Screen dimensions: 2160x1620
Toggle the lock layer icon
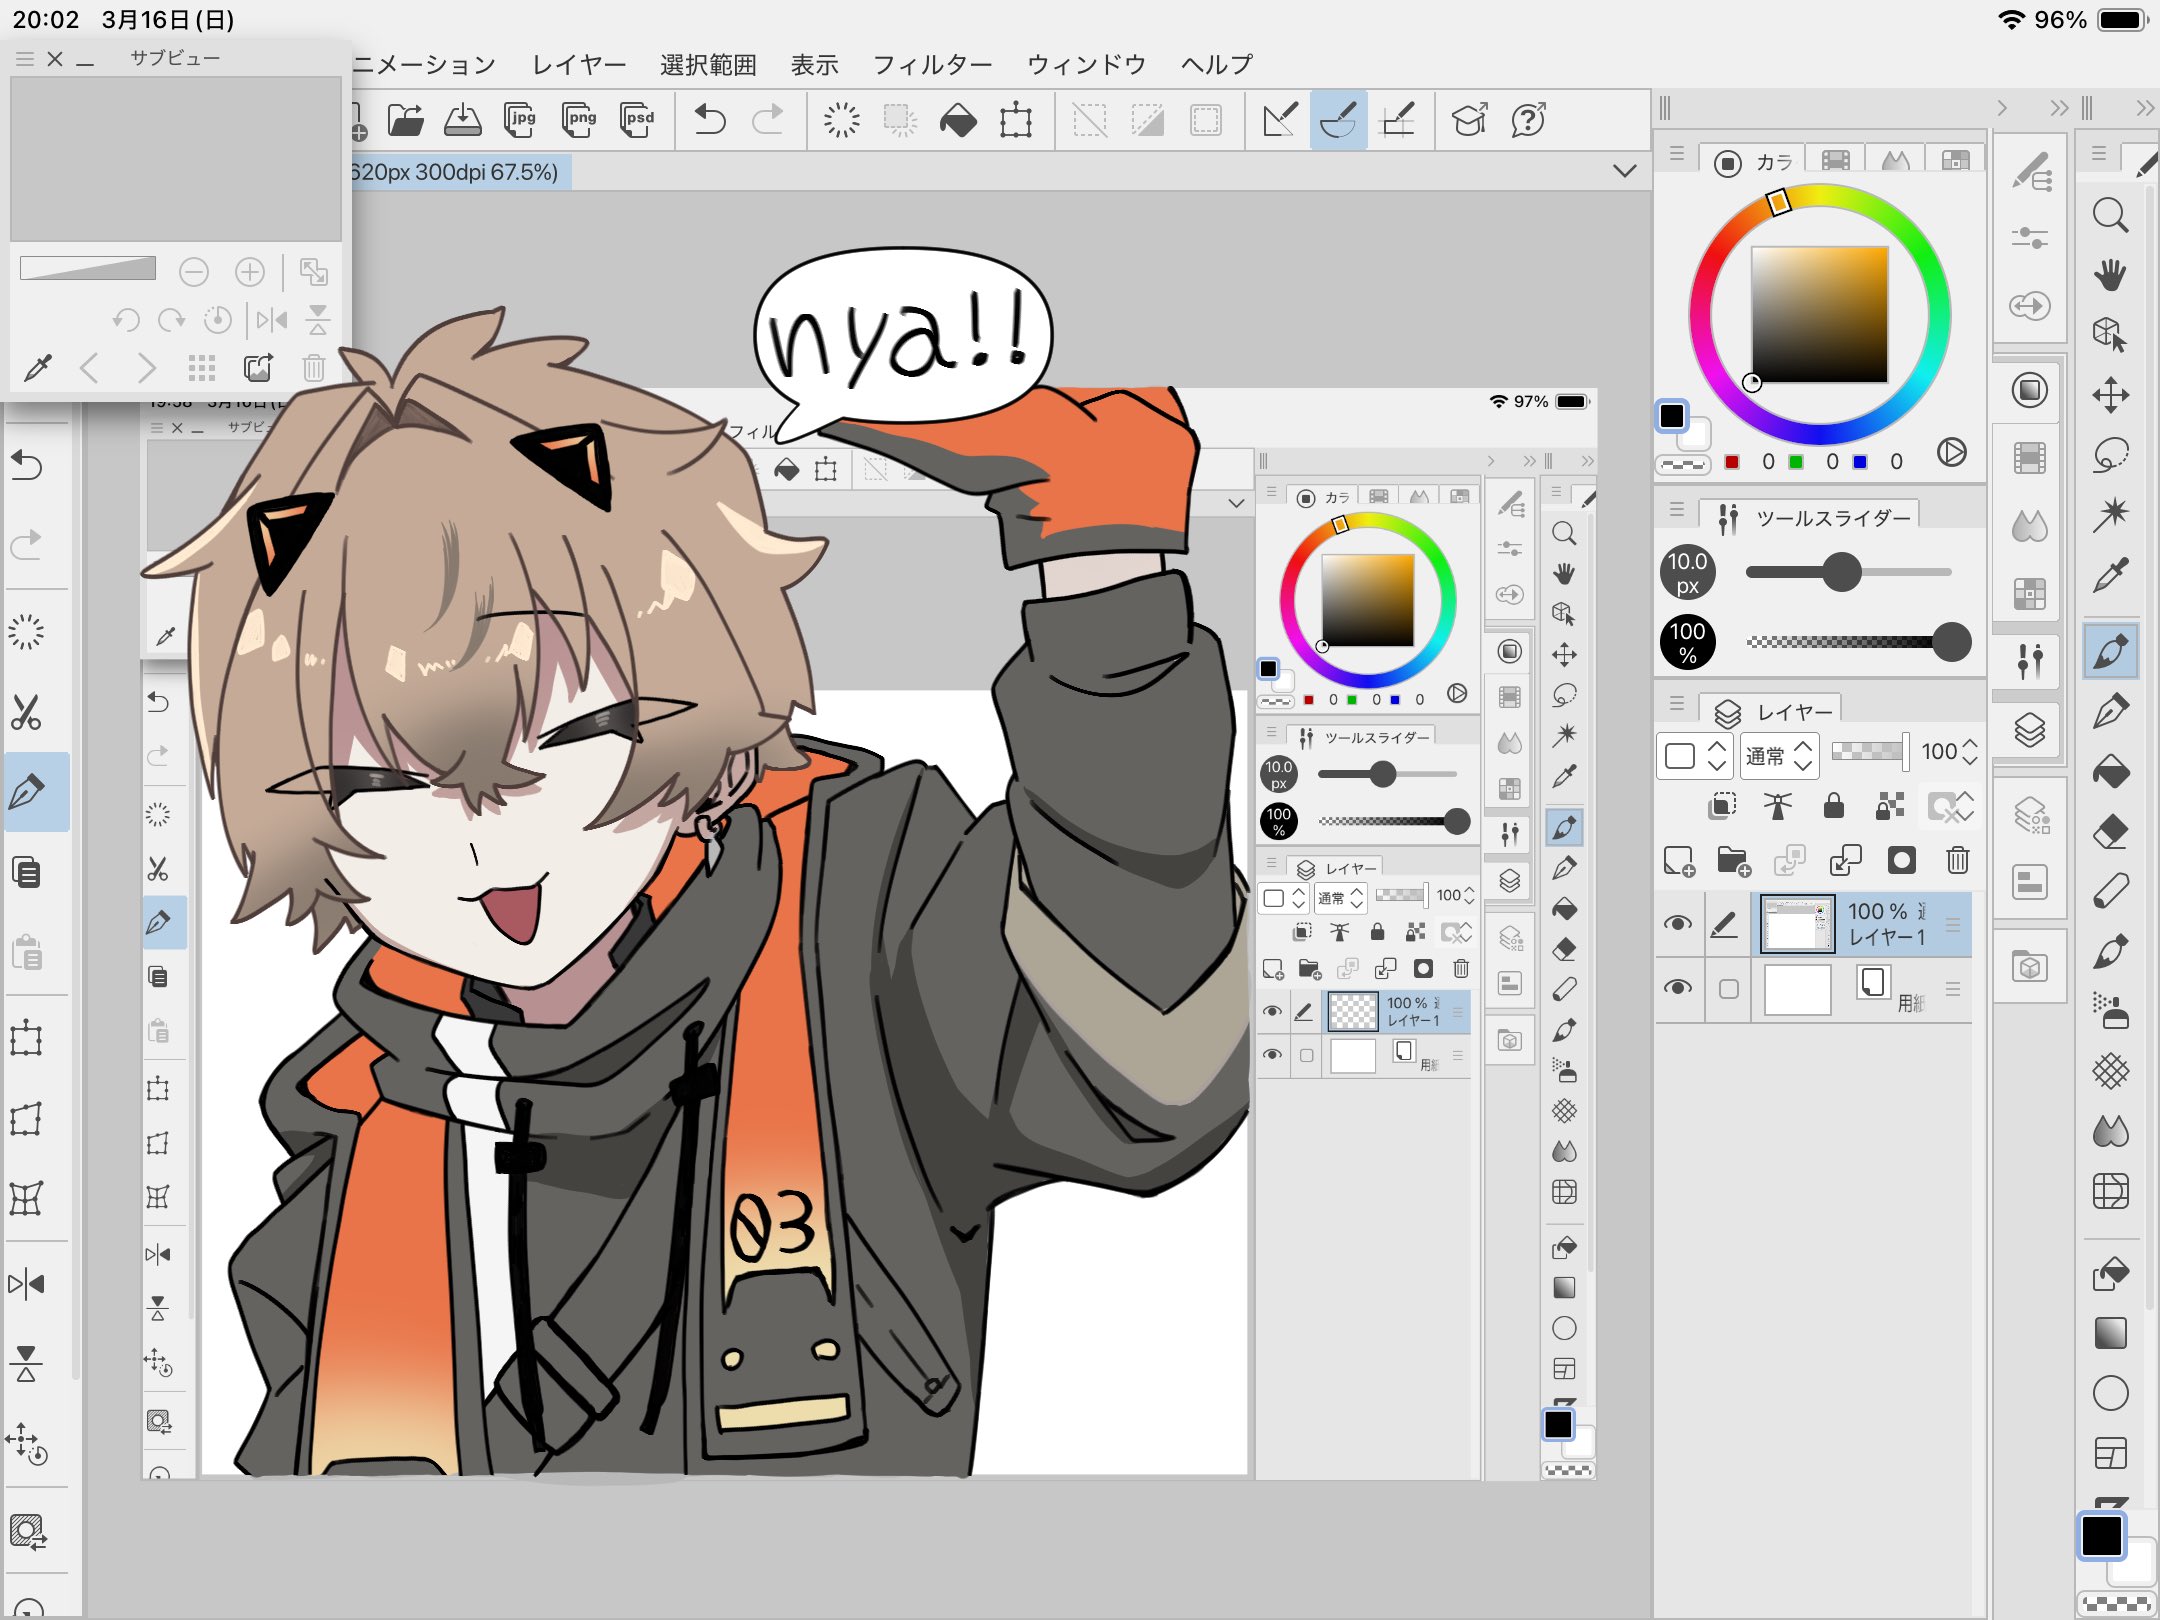1833,806
